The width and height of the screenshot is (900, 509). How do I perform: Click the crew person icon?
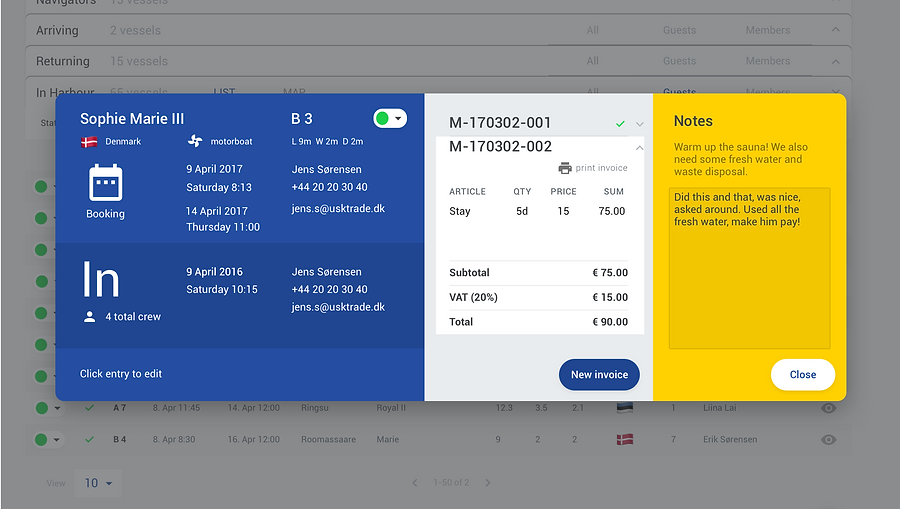pos(90,317)
